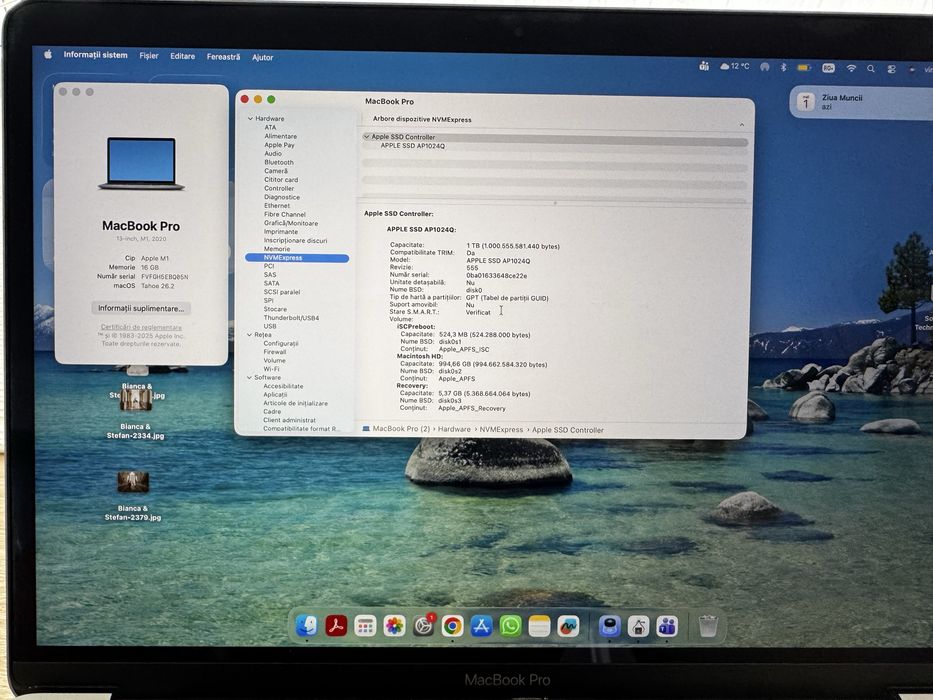
Task: Open the Wi-Fi menu bar icon
Action: pos(851,68)
